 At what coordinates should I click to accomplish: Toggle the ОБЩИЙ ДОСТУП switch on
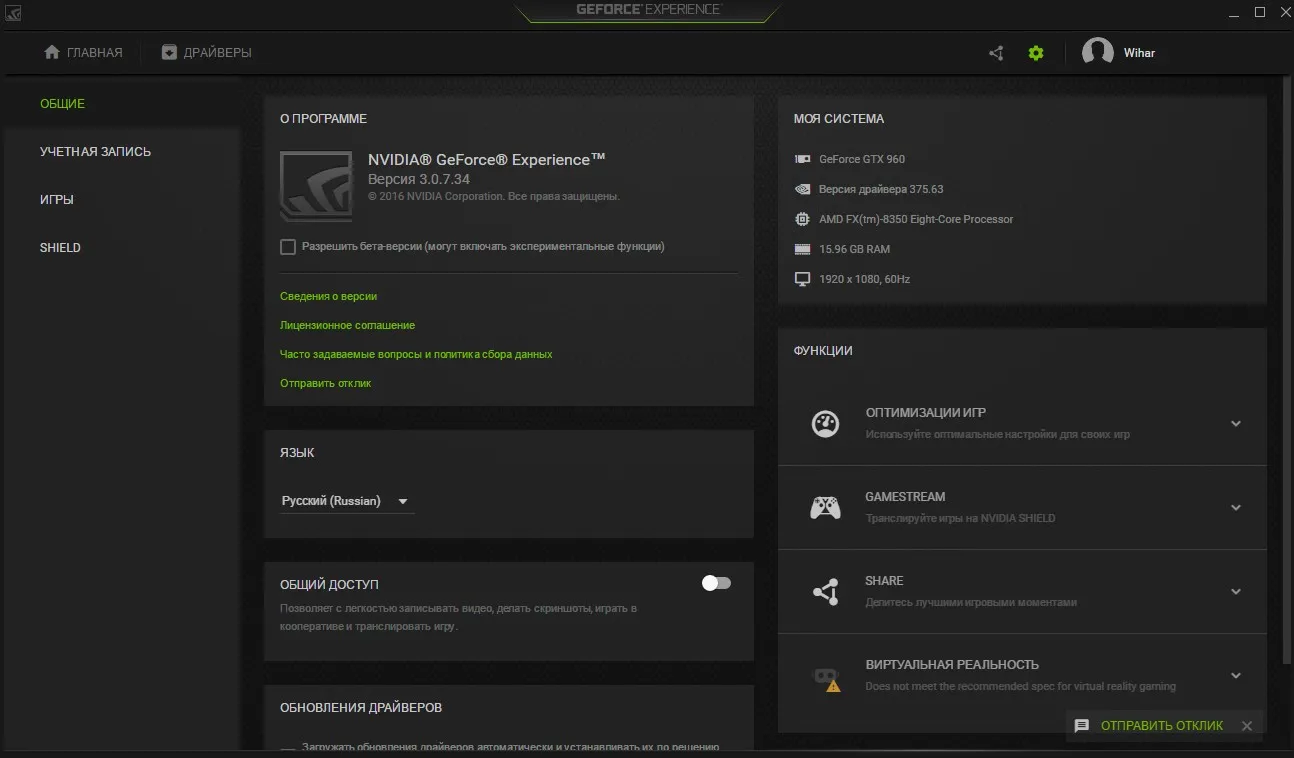pos(716,583)
